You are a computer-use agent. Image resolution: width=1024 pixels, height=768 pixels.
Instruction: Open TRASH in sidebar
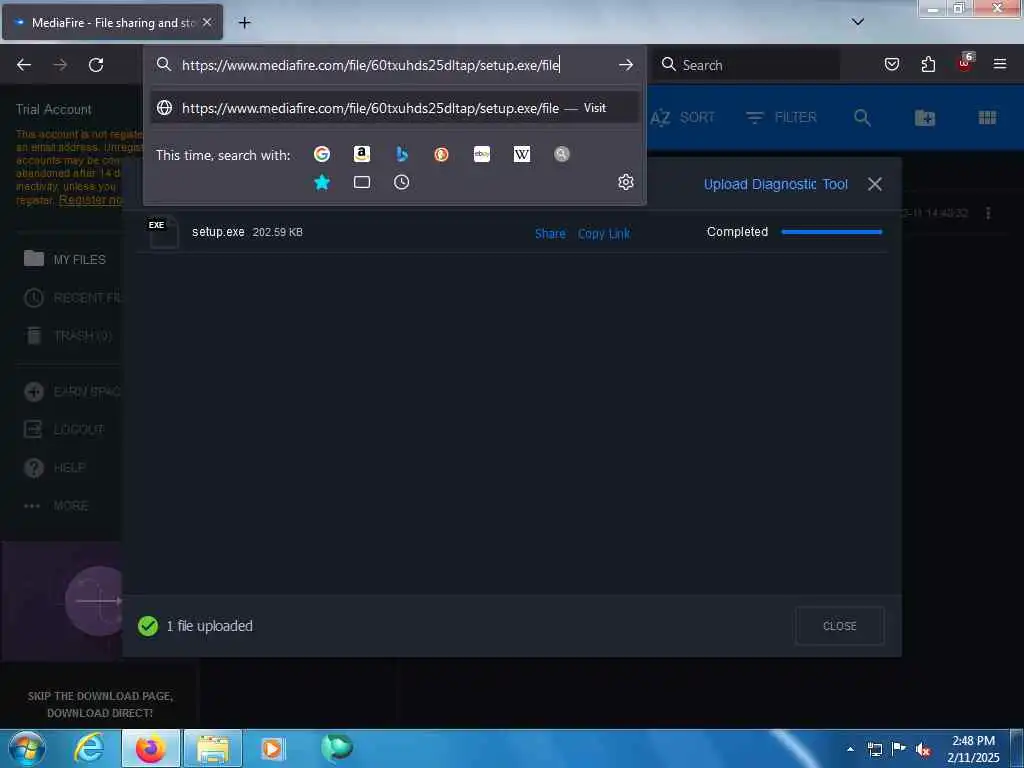coord(68,336)
